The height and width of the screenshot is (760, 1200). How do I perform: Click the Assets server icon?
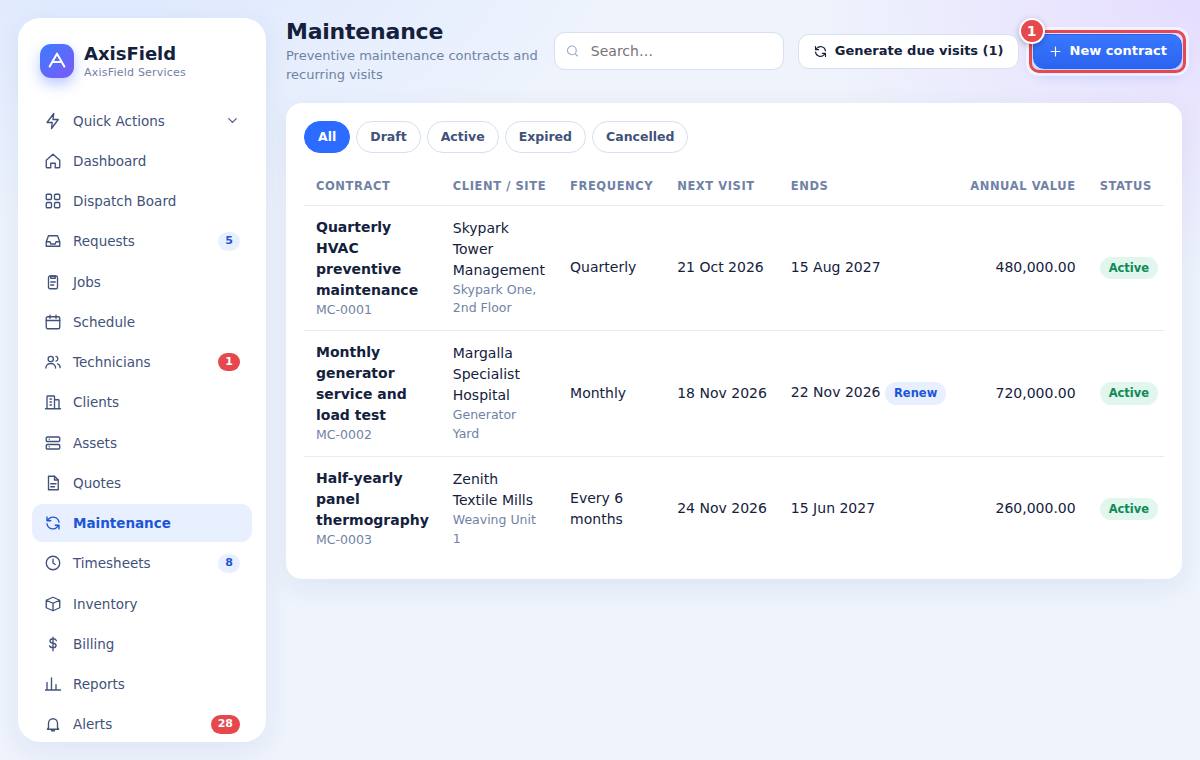[x=53, y=443]
